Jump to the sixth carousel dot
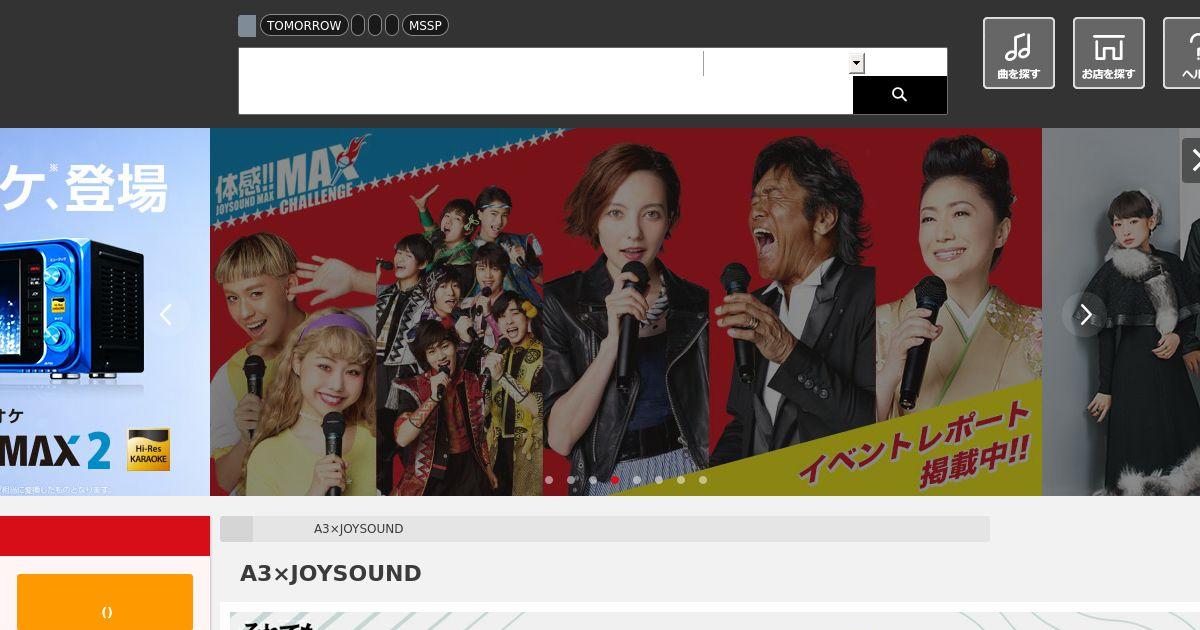This screenshot has width=1200, height=630. pos(659,480)
